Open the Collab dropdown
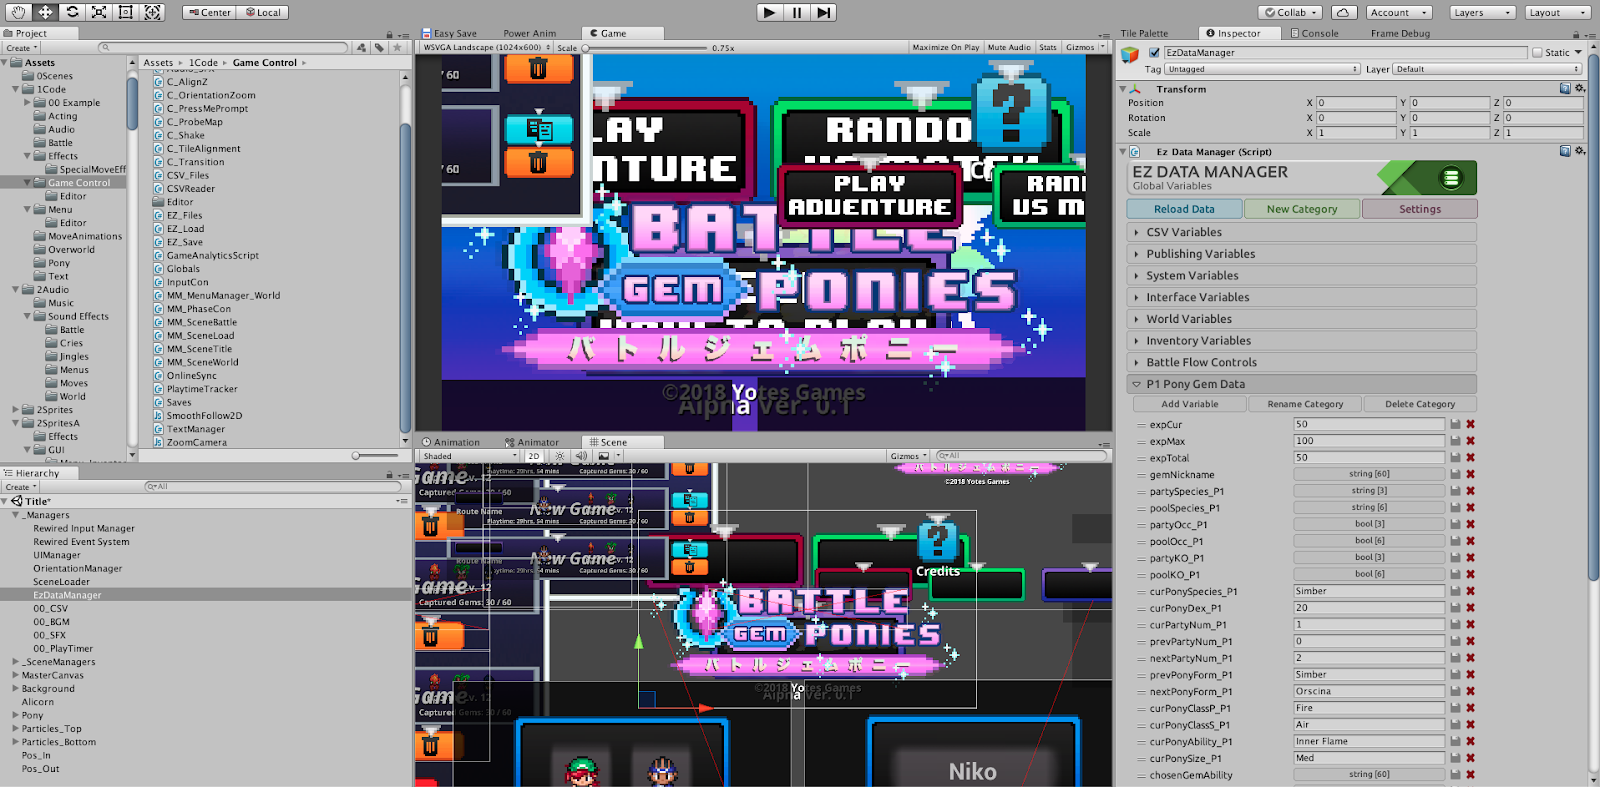 pyautogui.click(x=1291, y=12)
